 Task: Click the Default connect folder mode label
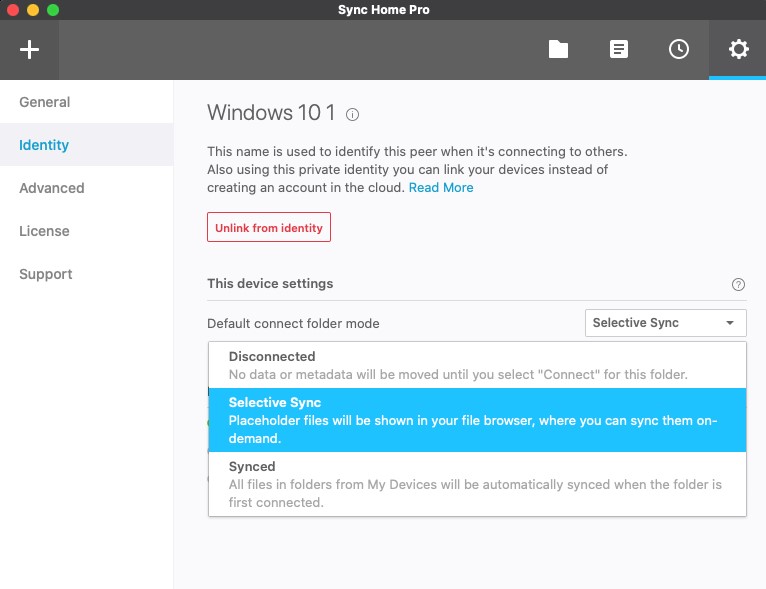click(x=293, y=323)
